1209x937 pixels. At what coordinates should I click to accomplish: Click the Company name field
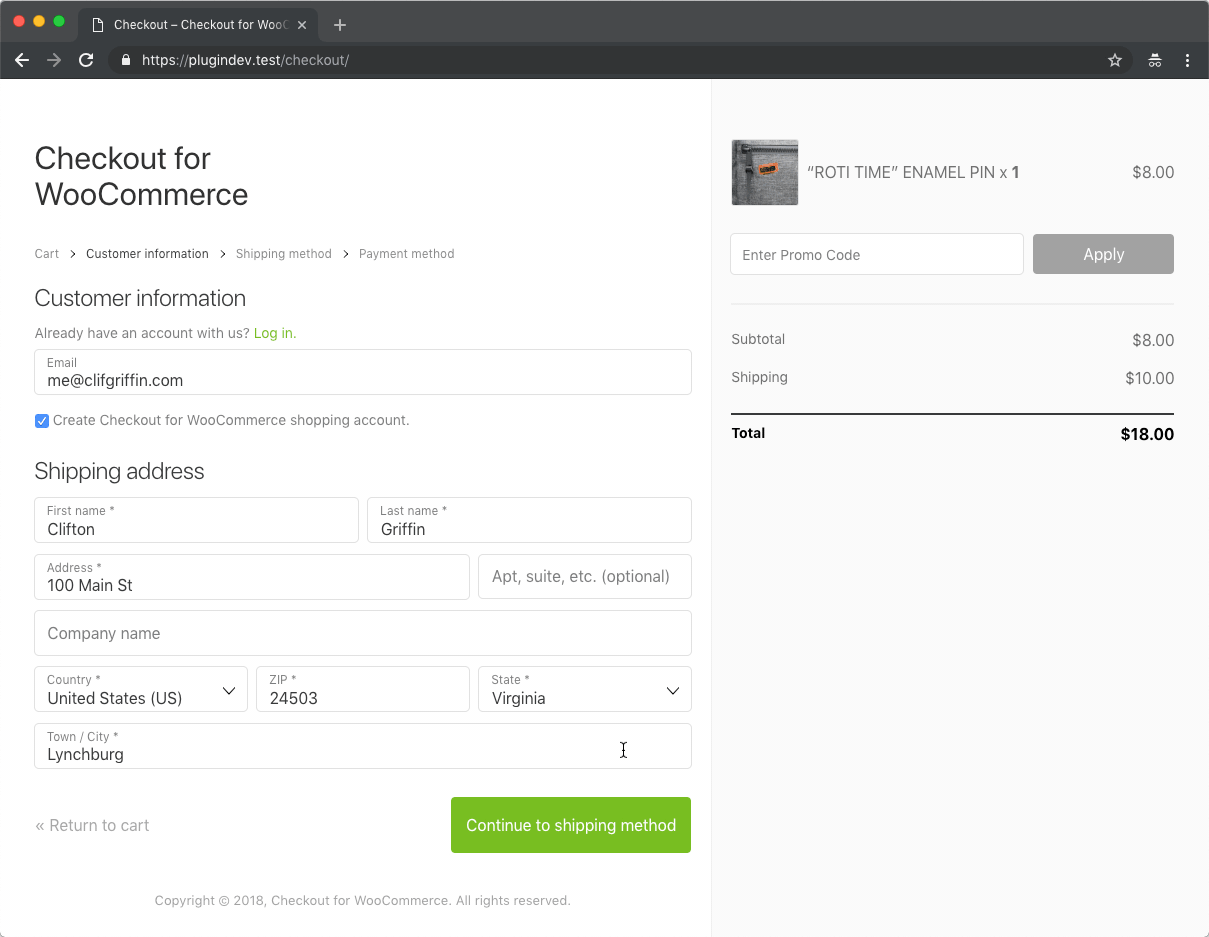point(363,633)
